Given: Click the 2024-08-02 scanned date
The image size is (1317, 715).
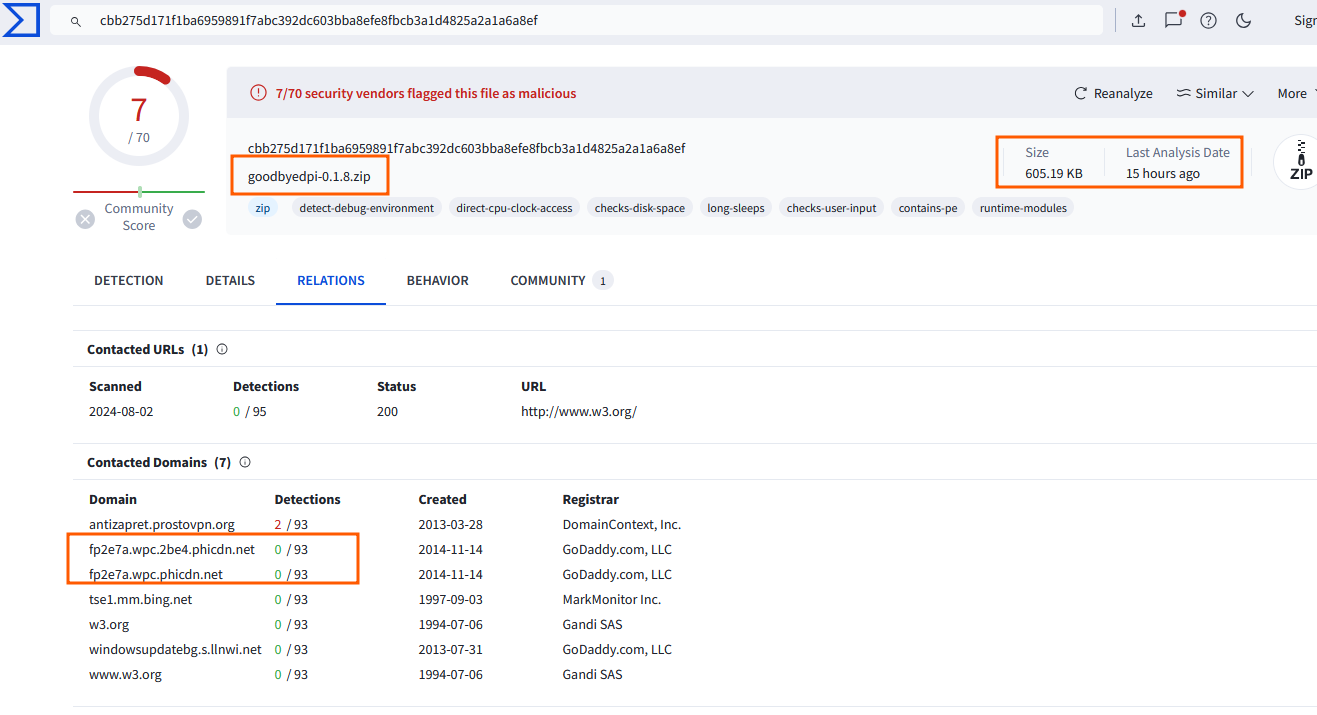Looking at the screenshot, I should point(121,411).
